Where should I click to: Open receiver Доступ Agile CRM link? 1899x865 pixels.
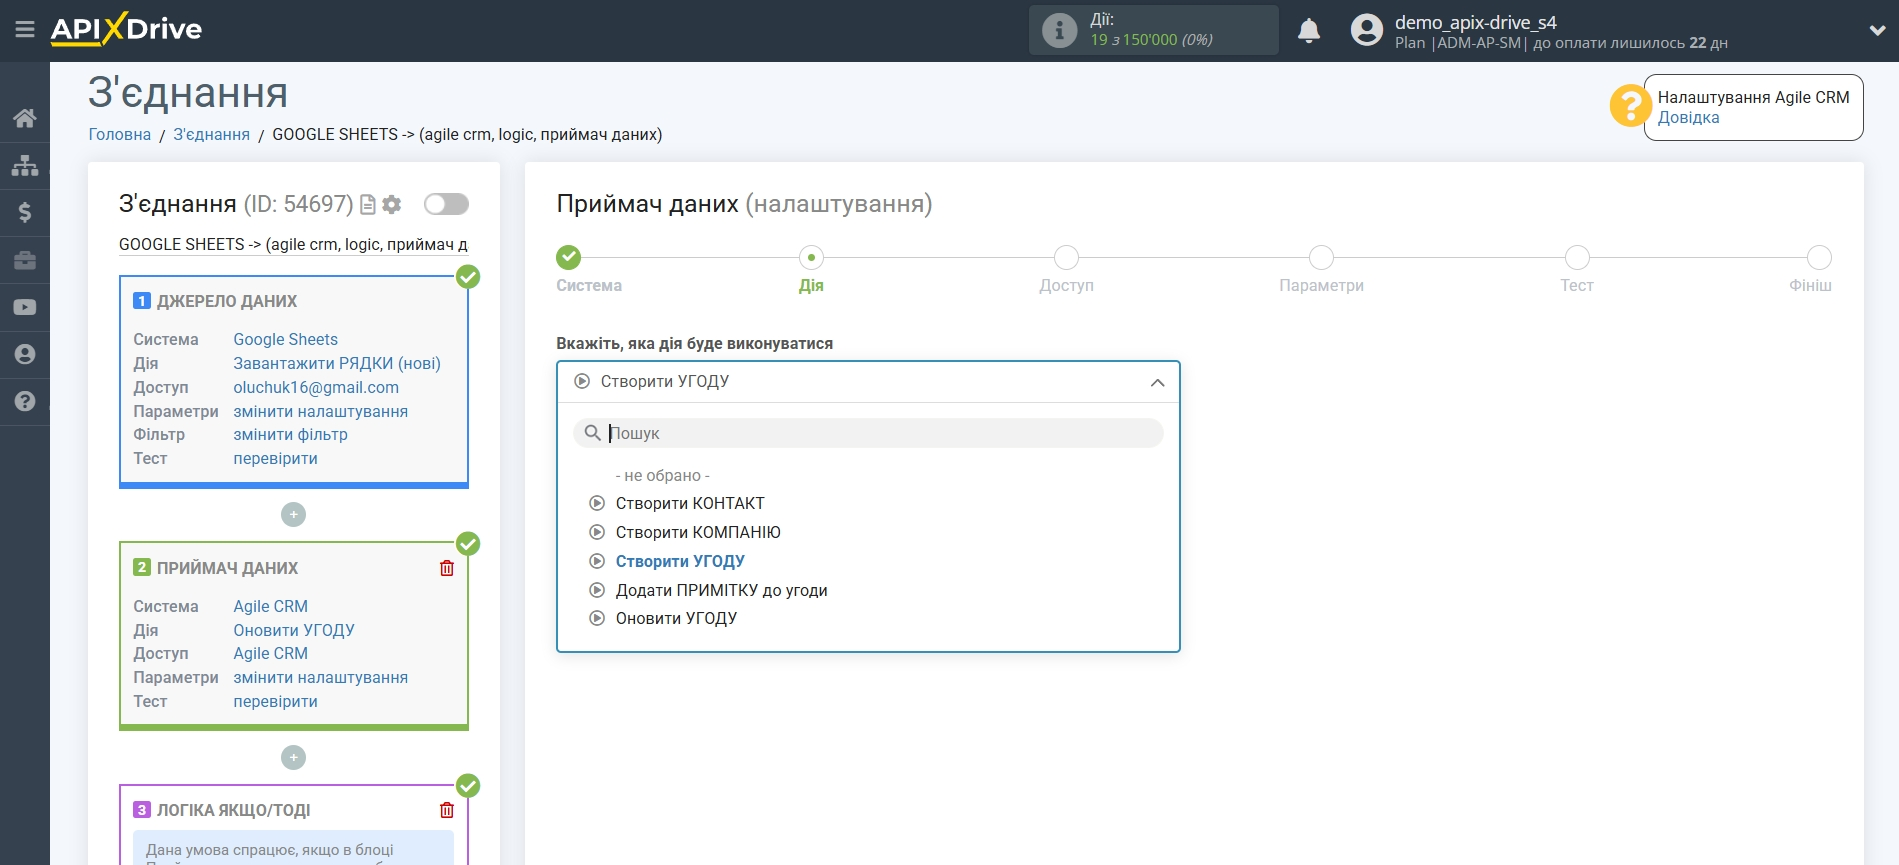[x=270, y=654]
